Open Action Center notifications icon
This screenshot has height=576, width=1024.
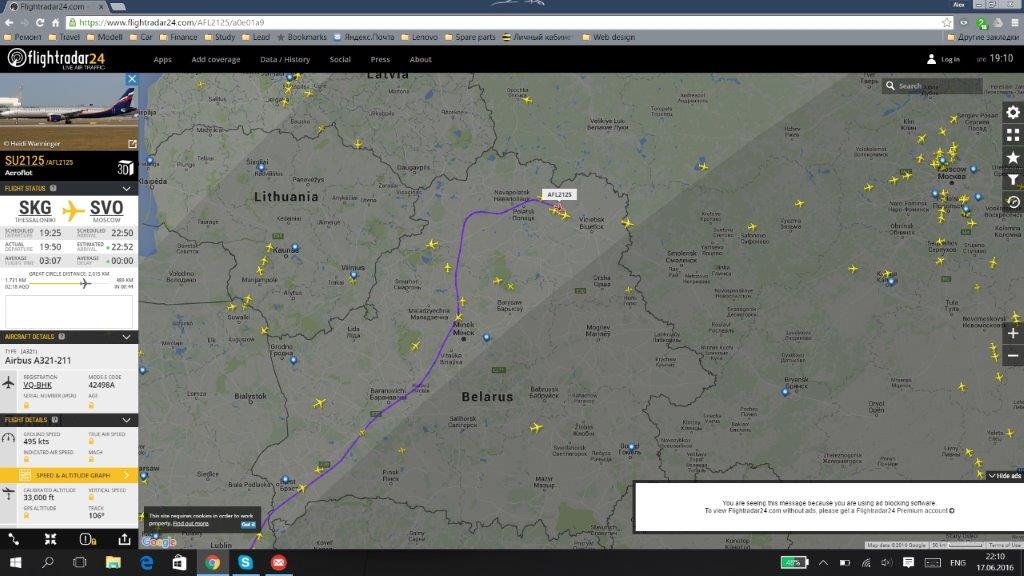point(908,562)
